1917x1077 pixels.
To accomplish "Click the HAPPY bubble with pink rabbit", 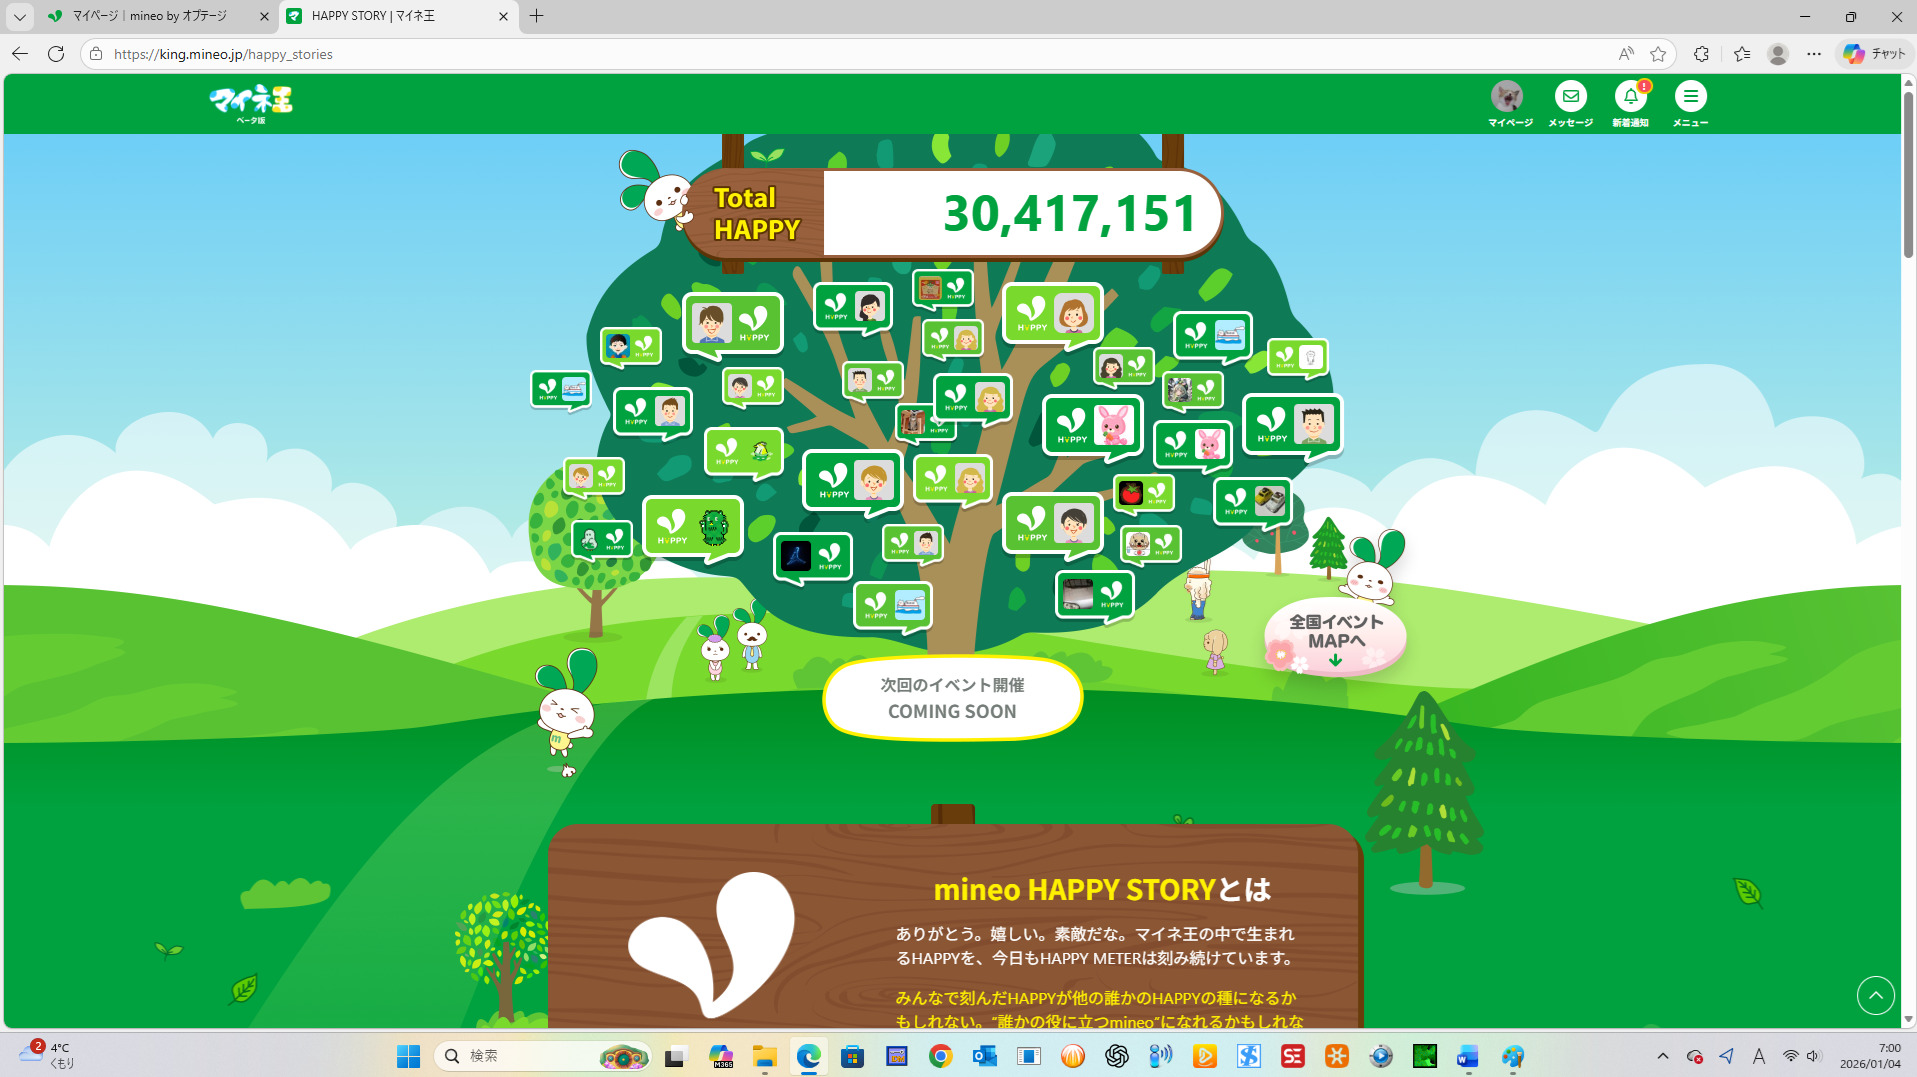I will pyautogui.click(x=1092, y=426).
